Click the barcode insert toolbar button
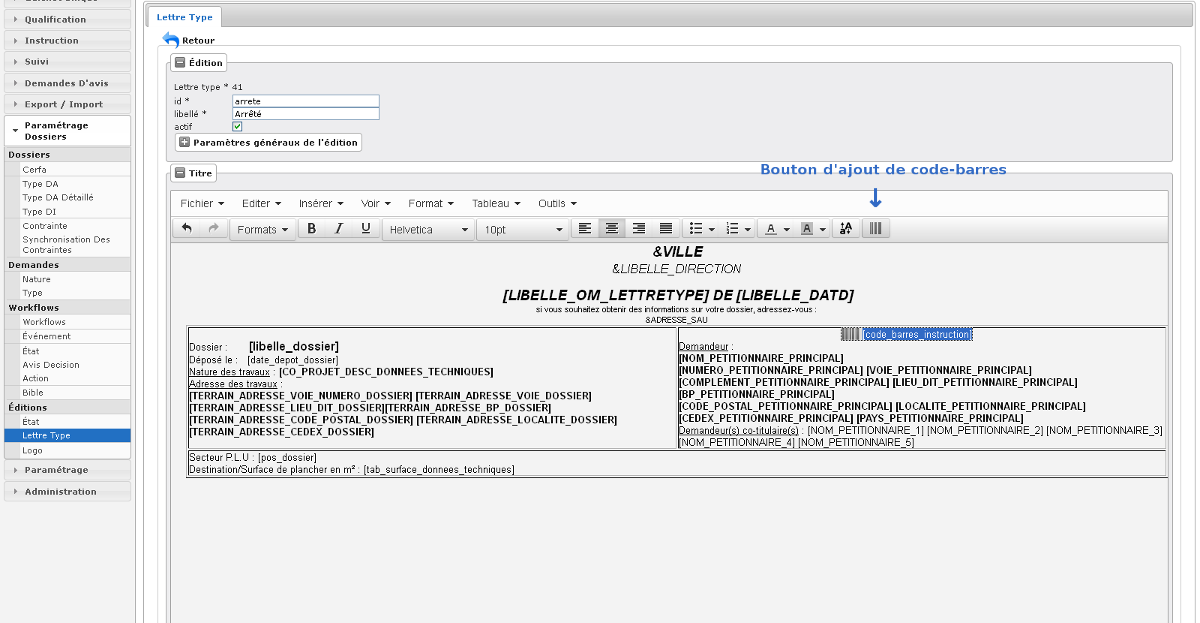1200x623 pixels. [875, 229]
